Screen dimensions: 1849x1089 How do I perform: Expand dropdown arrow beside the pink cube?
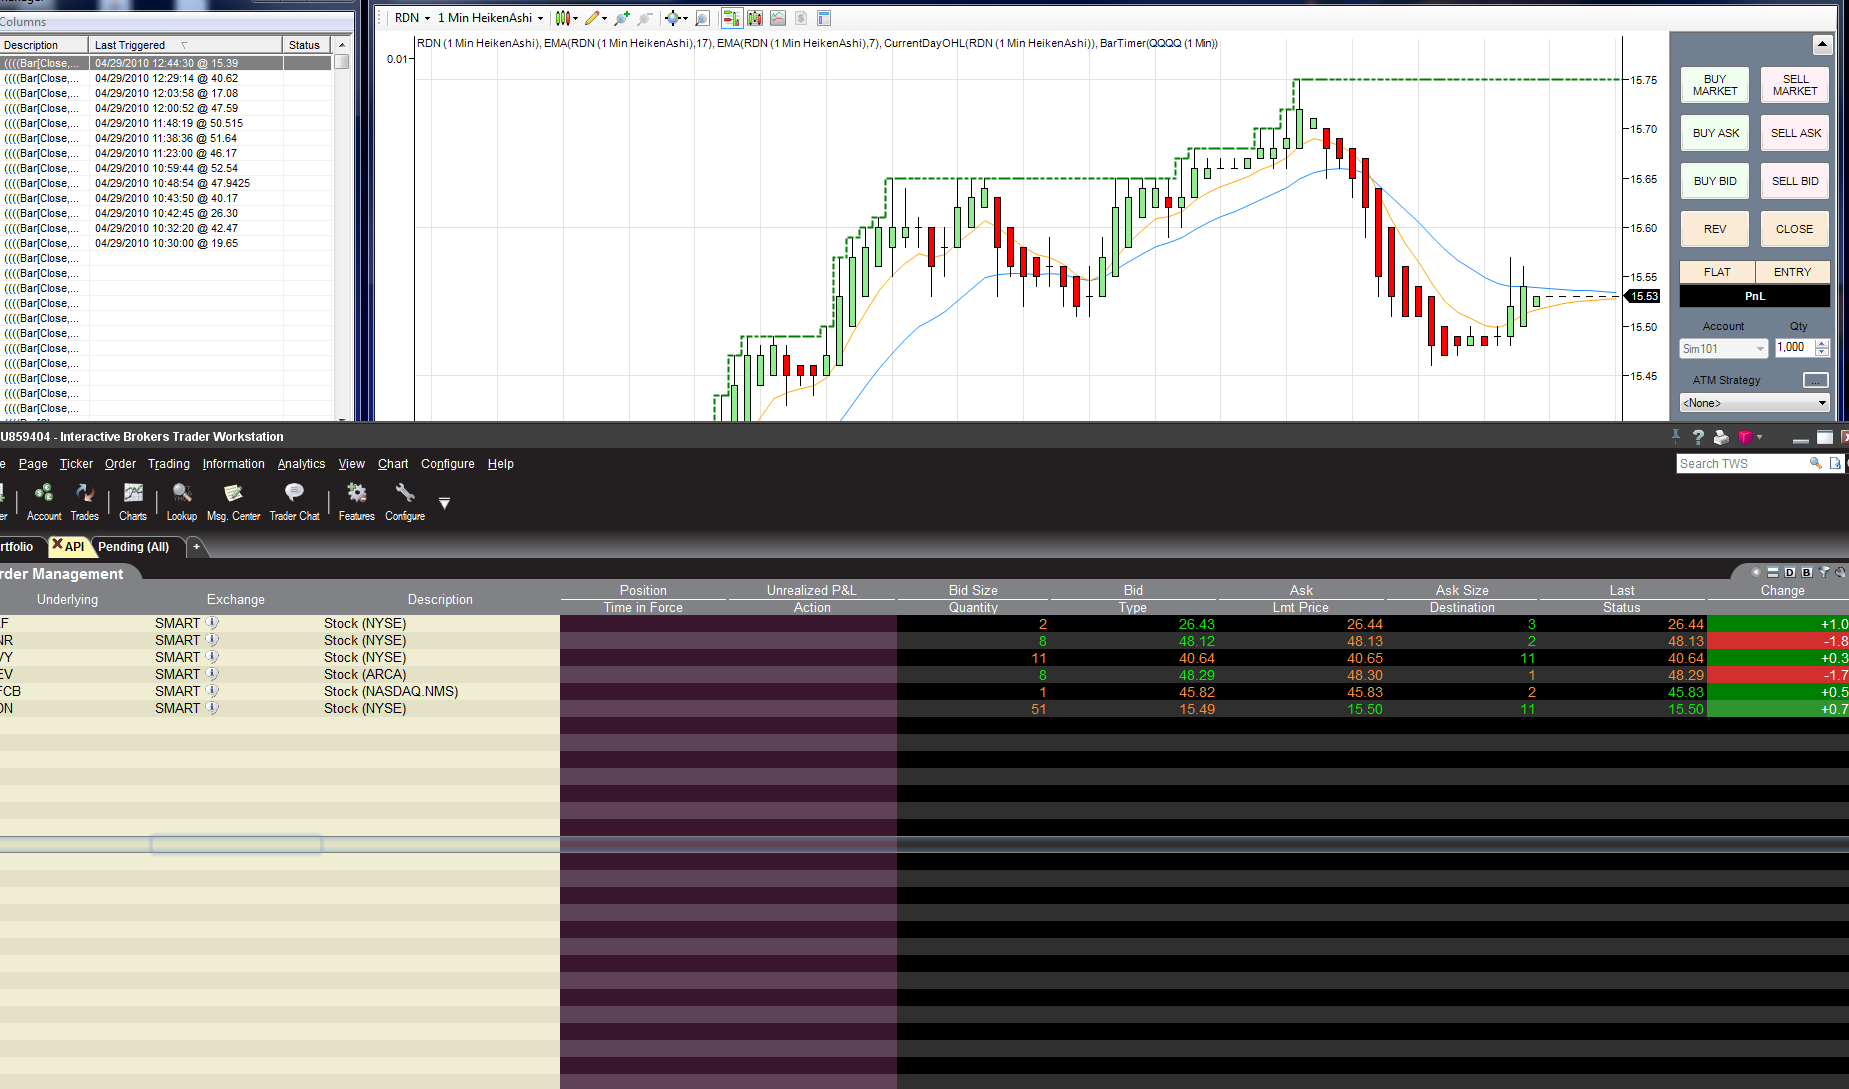pyautogui.click(x=1759, y=438)
